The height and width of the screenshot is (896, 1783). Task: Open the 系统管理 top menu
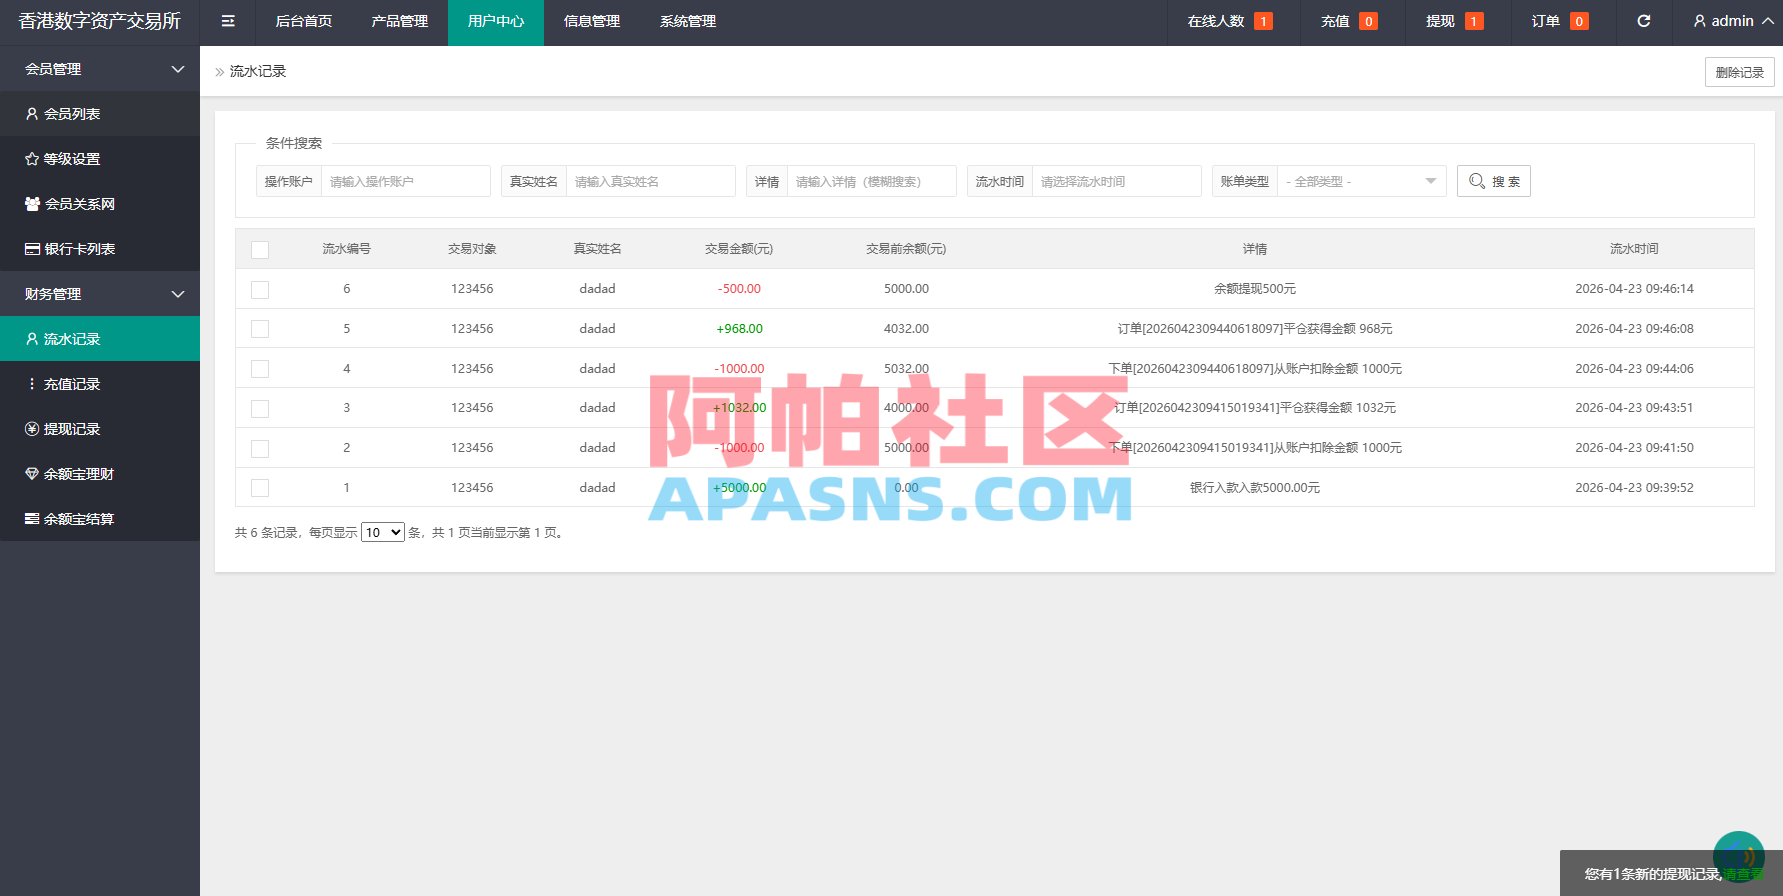click(x=688, y=21)
